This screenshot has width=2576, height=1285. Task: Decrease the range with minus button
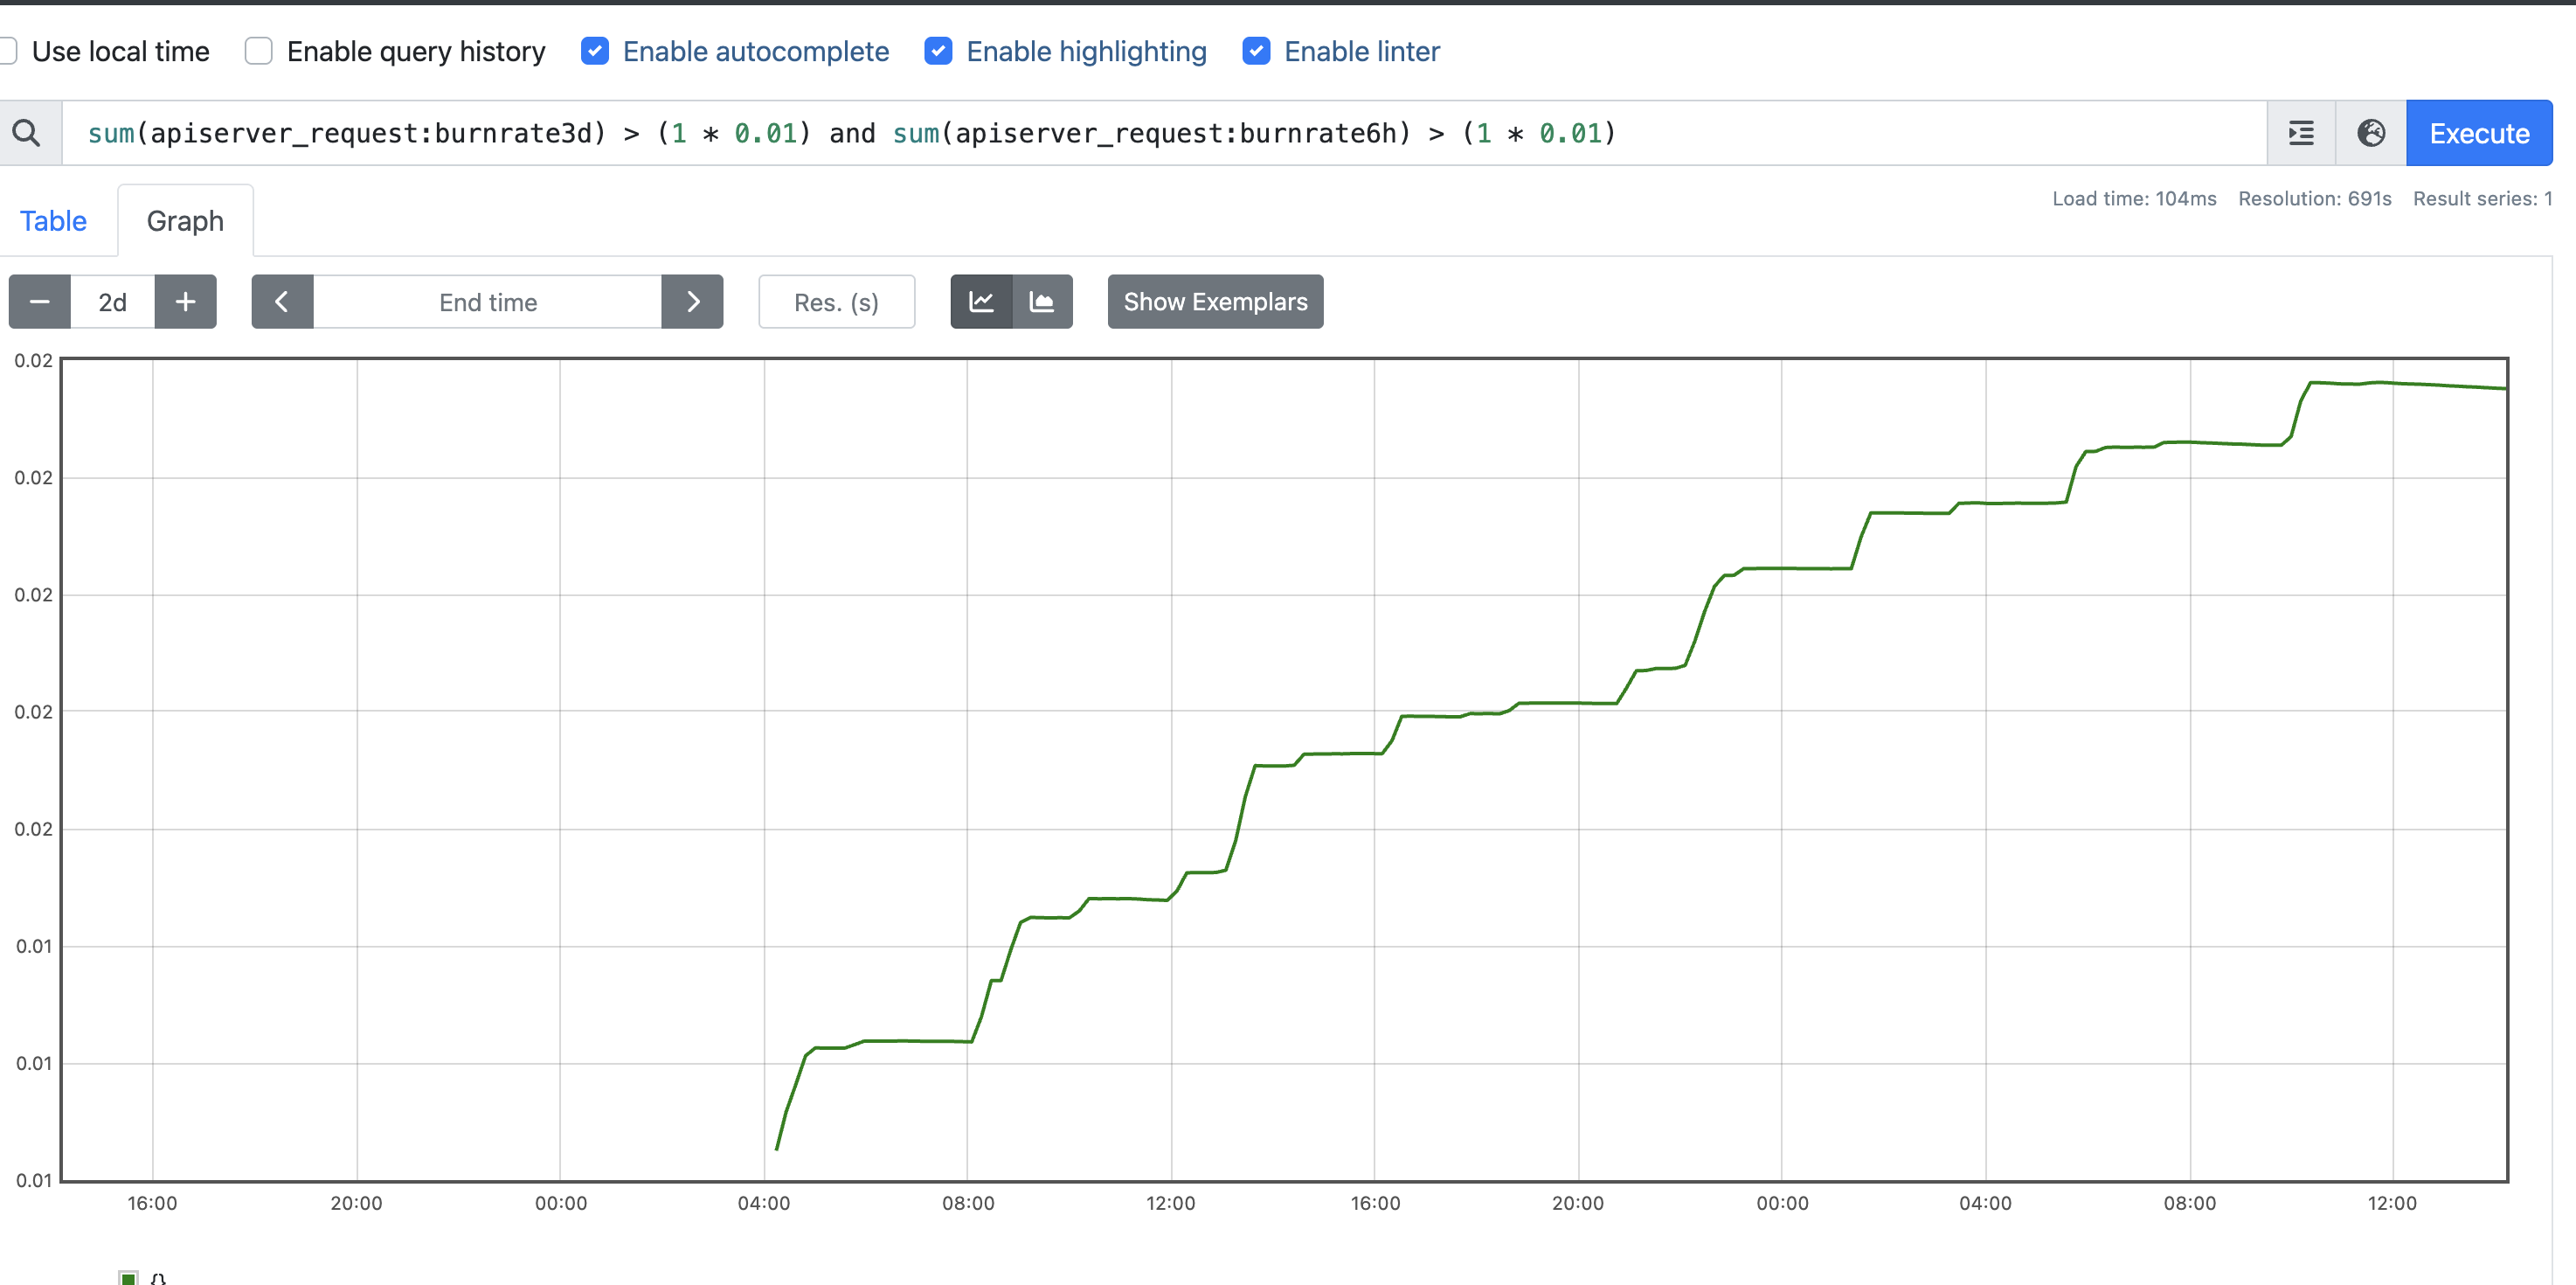click(x=40, y=302)
